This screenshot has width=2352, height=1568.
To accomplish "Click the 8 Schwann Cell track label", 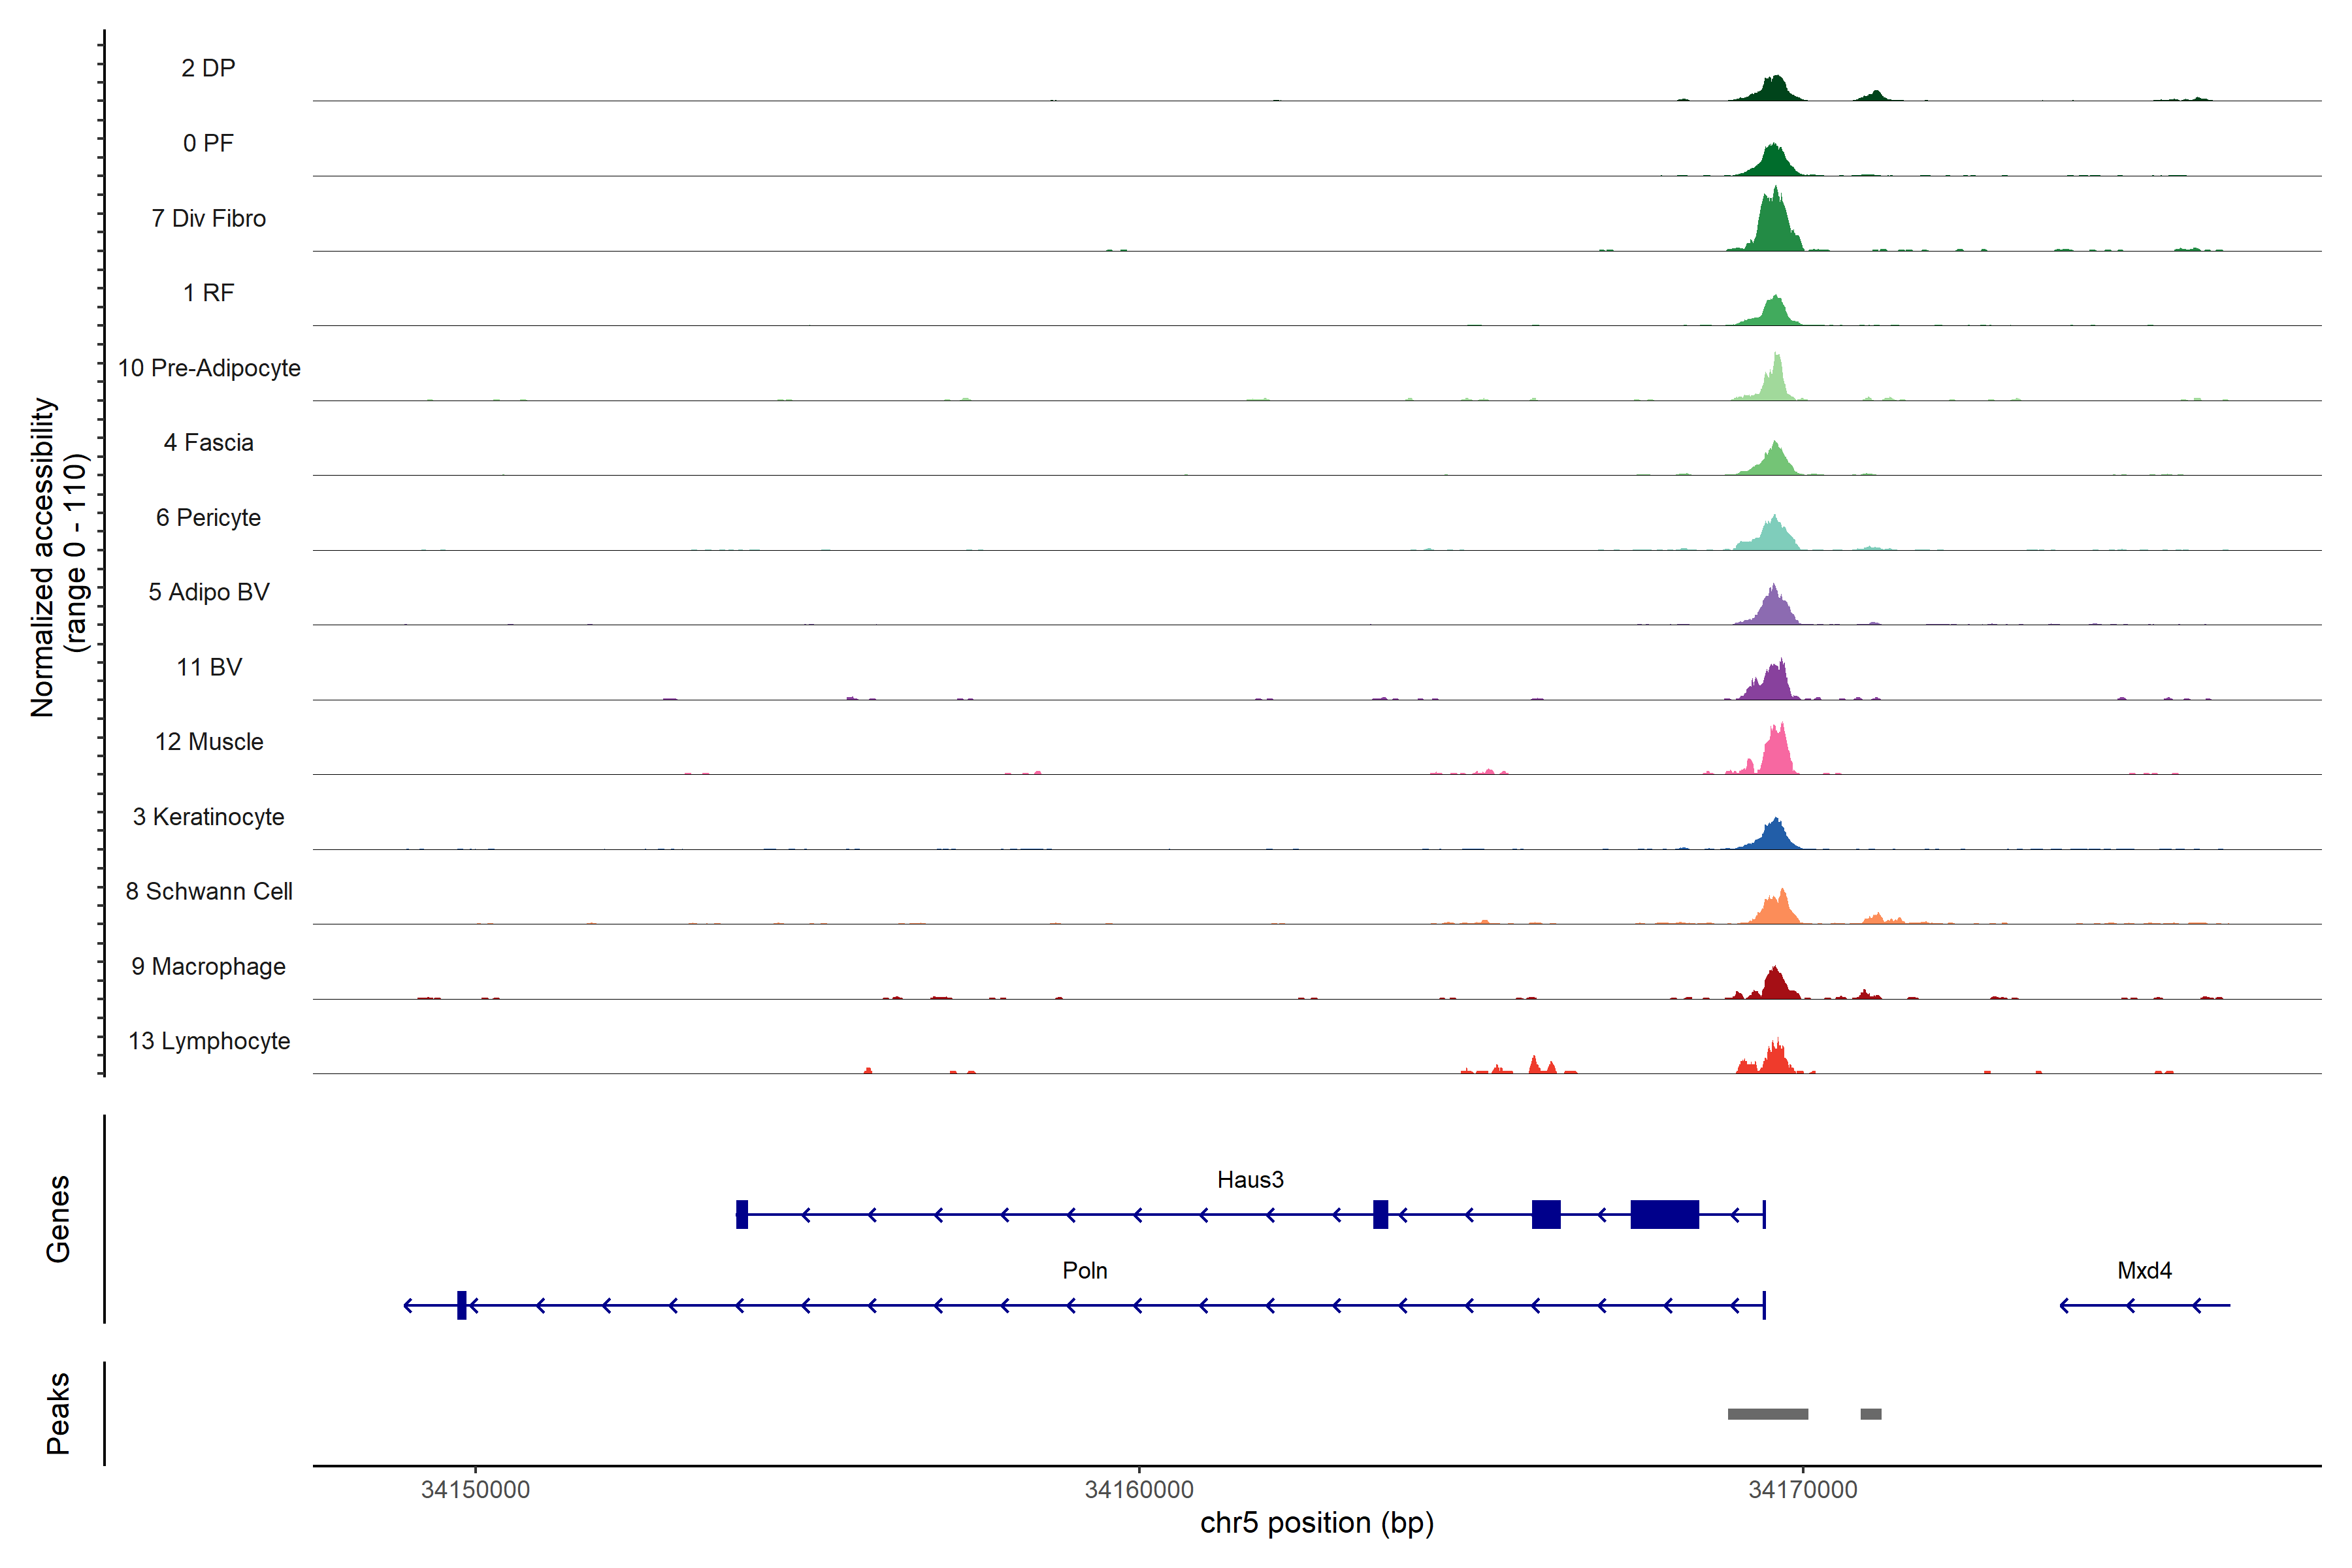I will [x=208, y=891].
